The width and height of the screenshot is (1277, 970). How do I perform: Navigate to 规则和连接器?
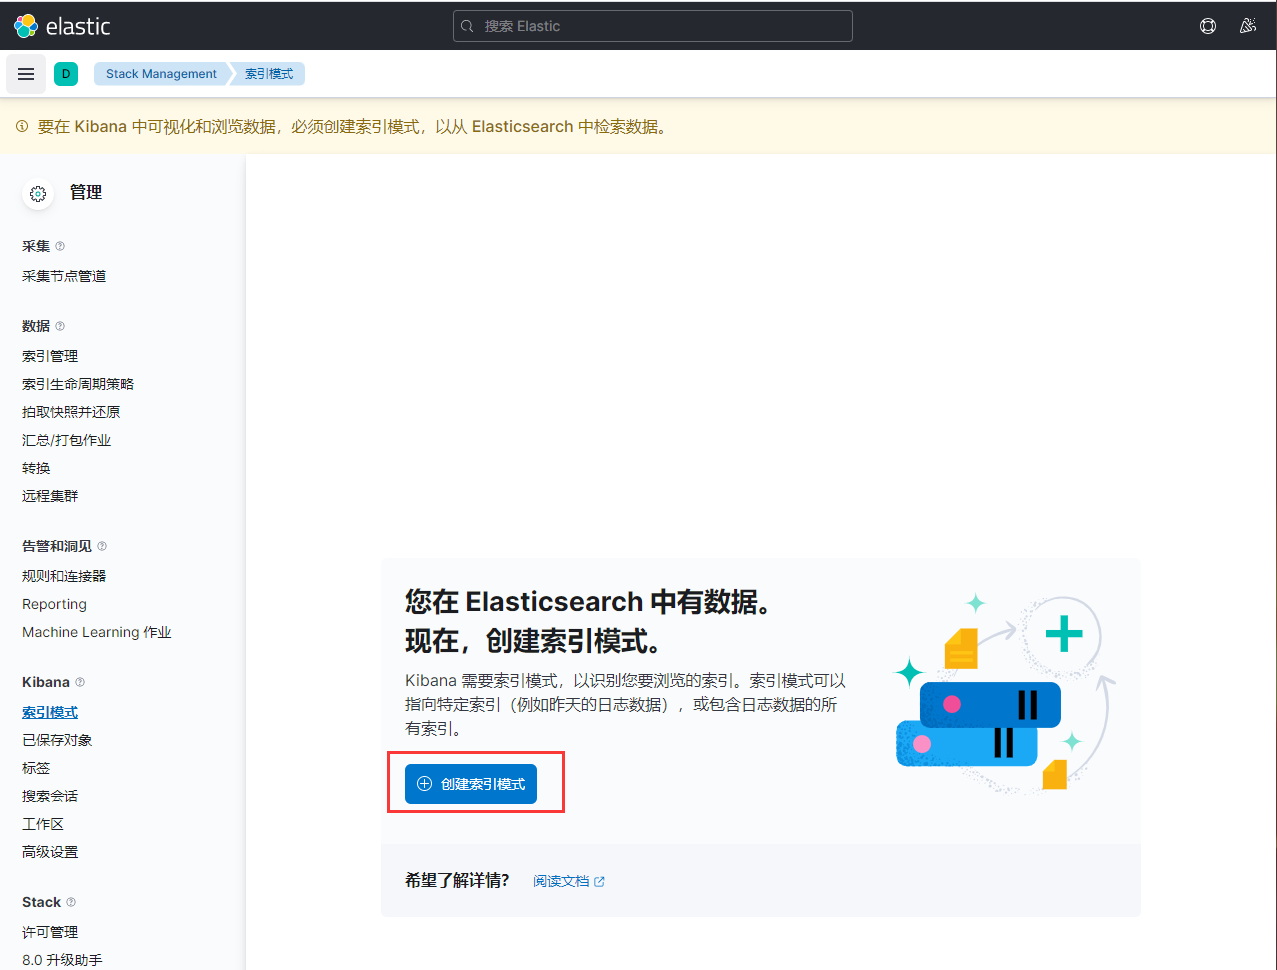64,576
